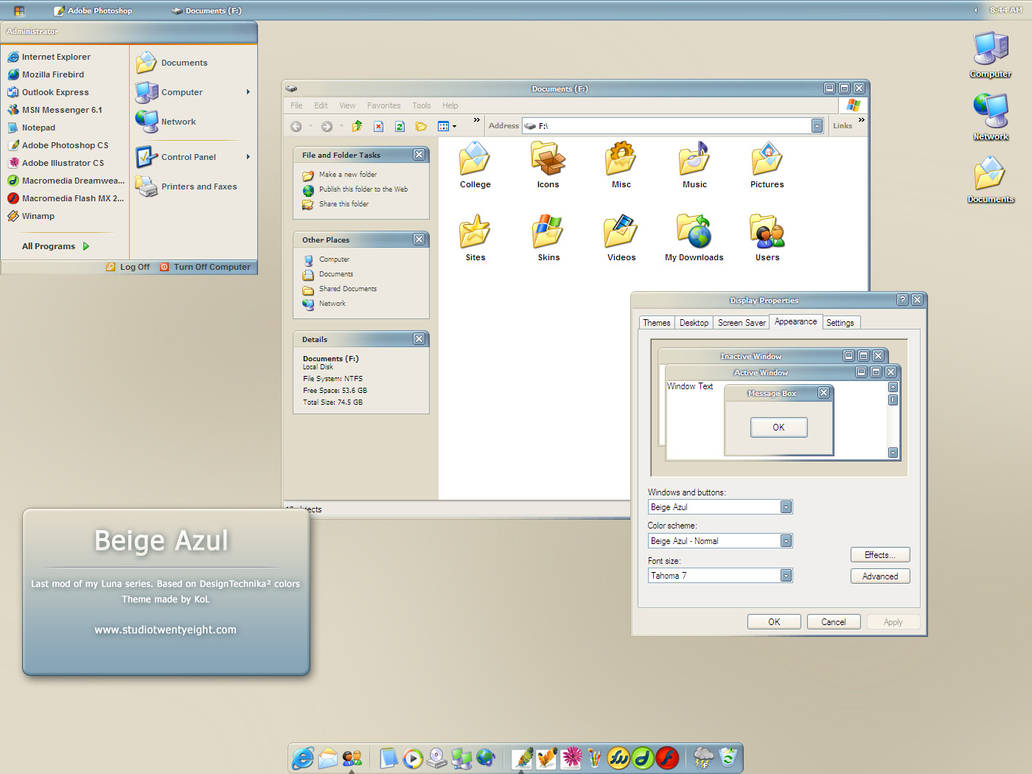Switch to Adobe Photoshop taskbar button

(x=93, y=11)
